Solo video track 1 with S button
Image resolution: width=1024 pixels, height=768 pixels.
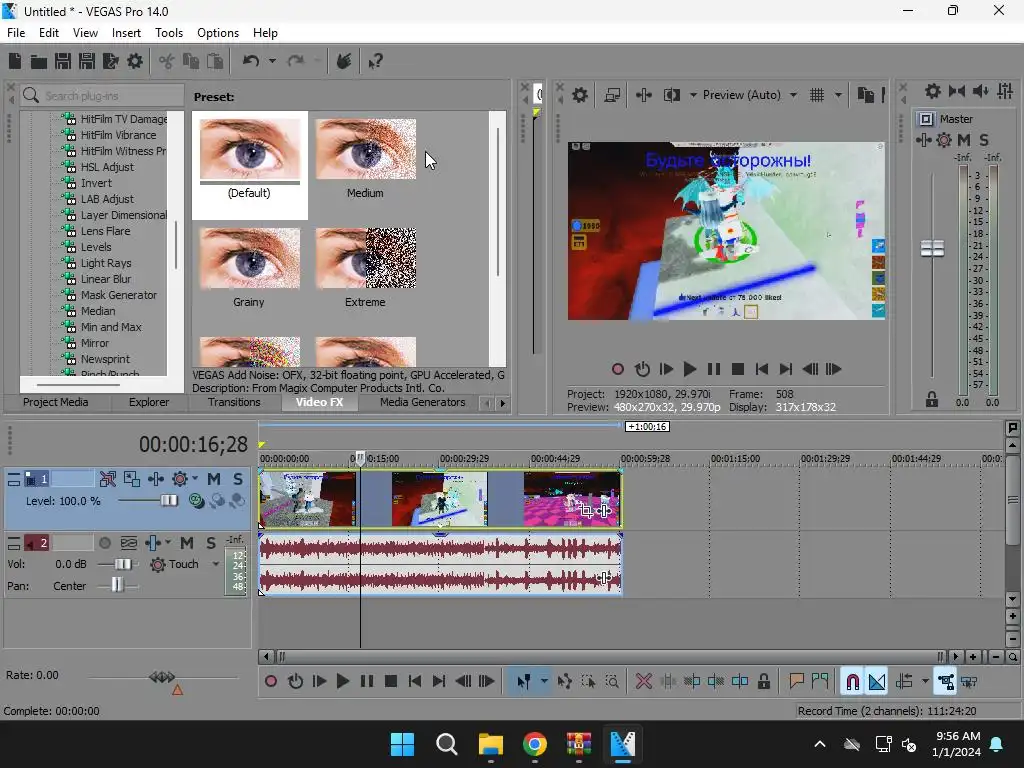click(238, 479)
